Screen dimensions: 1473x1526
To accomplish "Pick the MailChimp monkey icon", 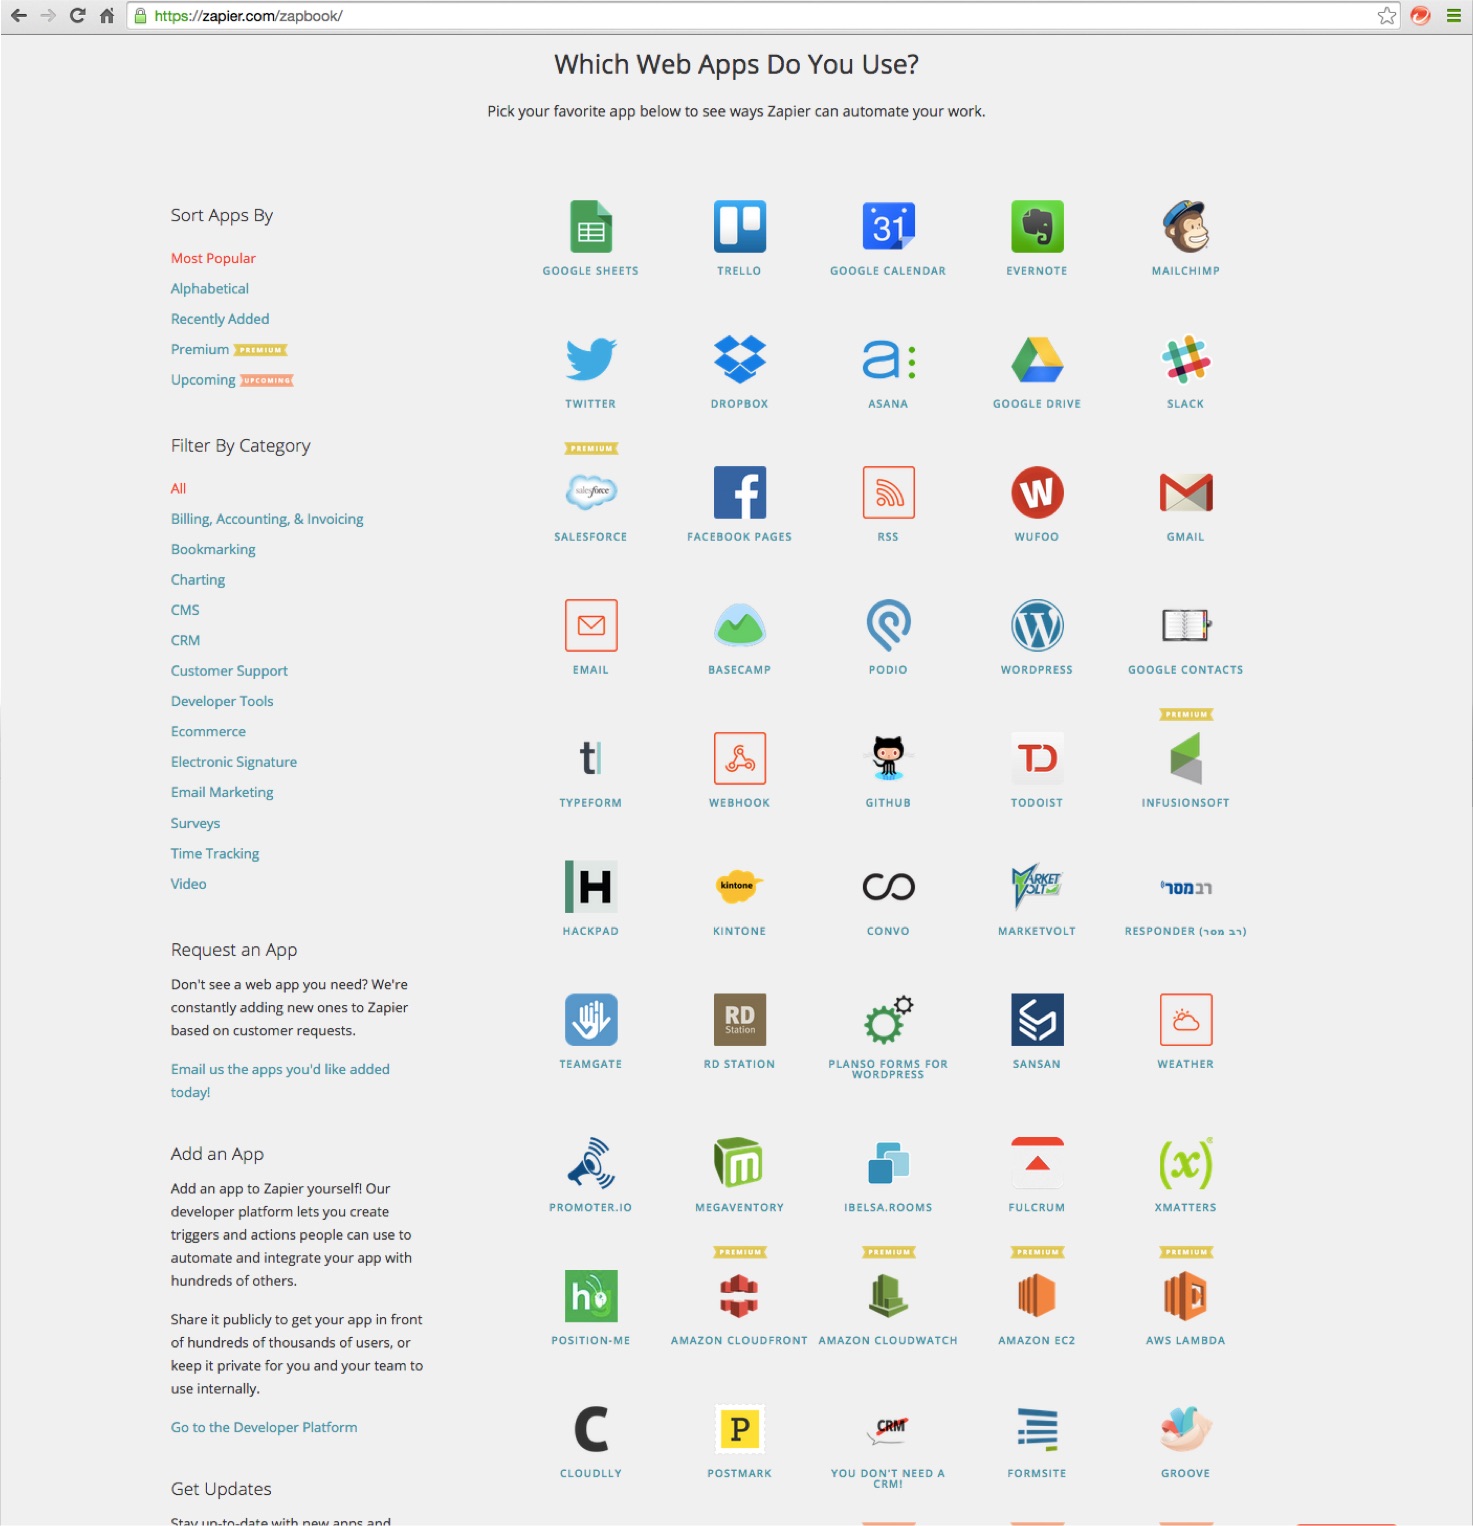I will pos(1186,227).
